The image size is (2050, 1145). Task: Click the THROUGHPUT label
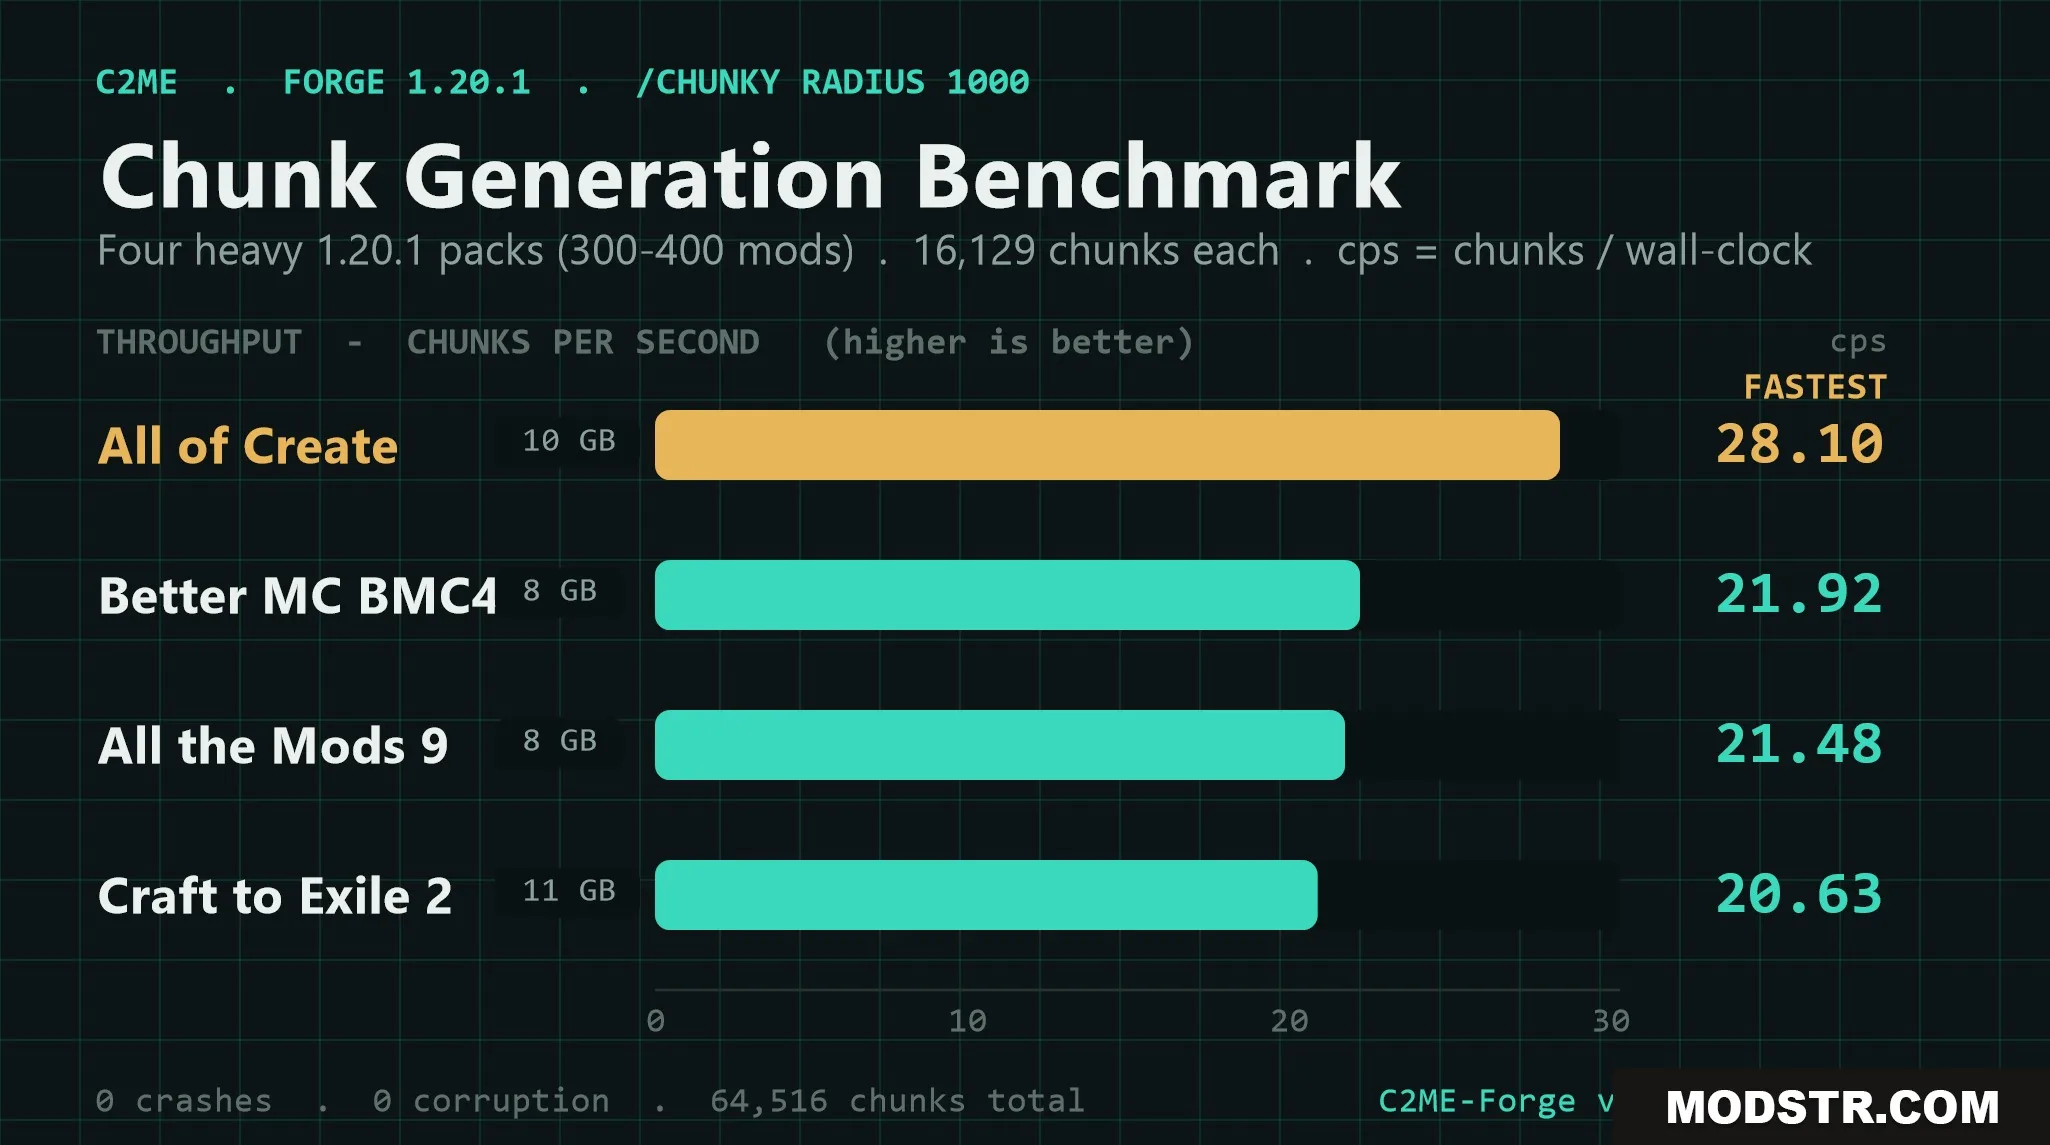click(x=199, y=342)
